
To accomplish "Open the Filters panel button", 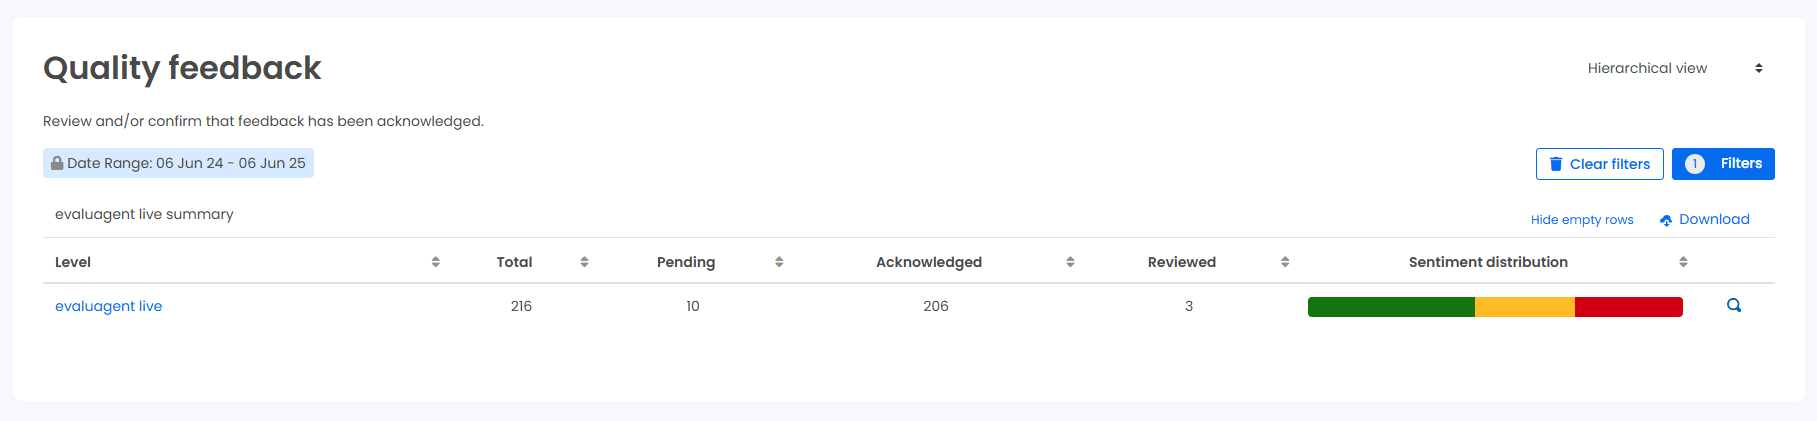I will tap(1723, 164).
